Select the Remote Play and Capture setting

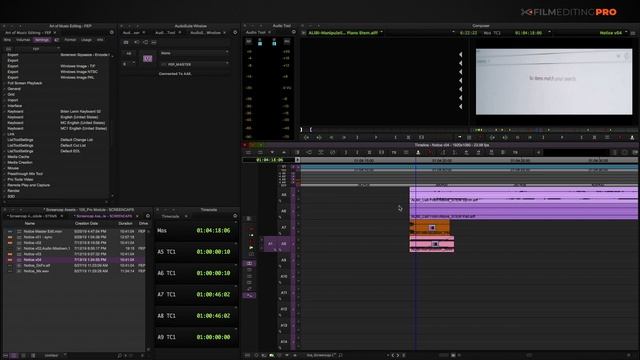click(x=29, y=185)
